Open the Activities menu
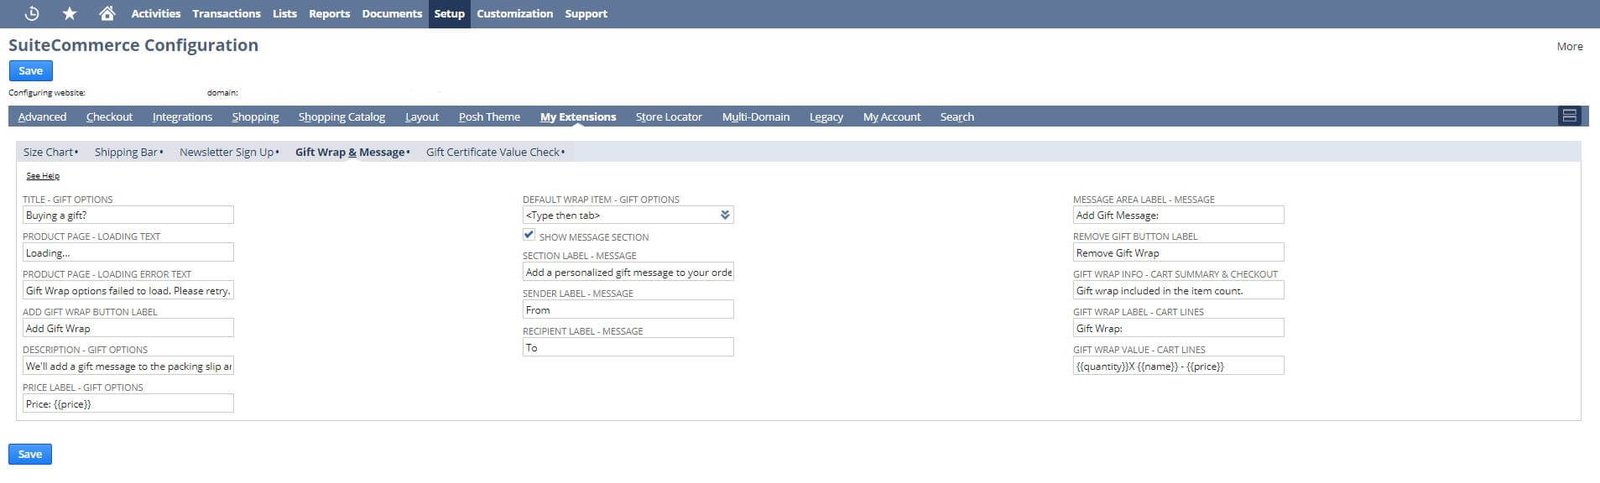The image size is (1600, 483). pos(156,13)
